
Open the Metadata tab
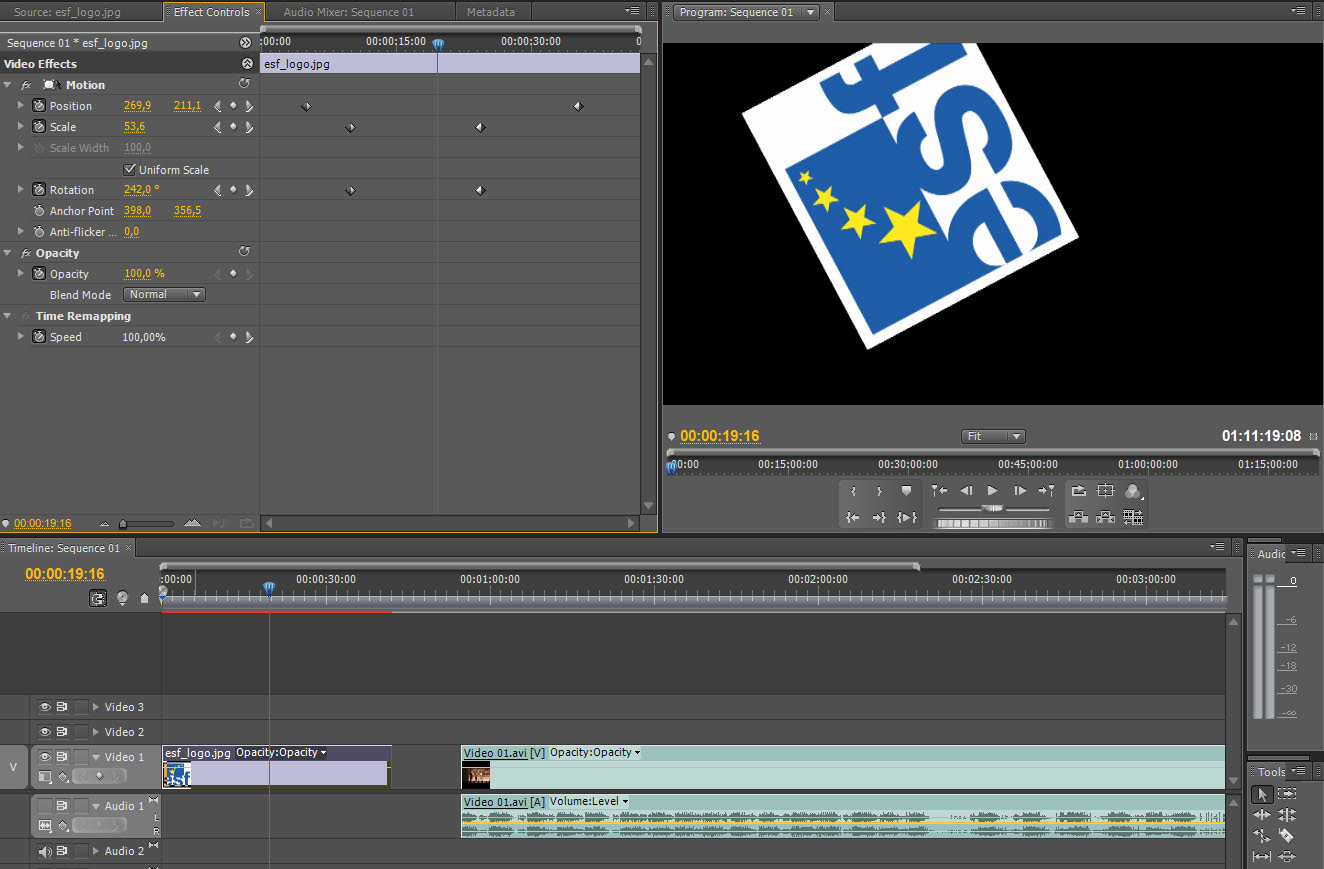pyautogui.click(x=491, y=12)
